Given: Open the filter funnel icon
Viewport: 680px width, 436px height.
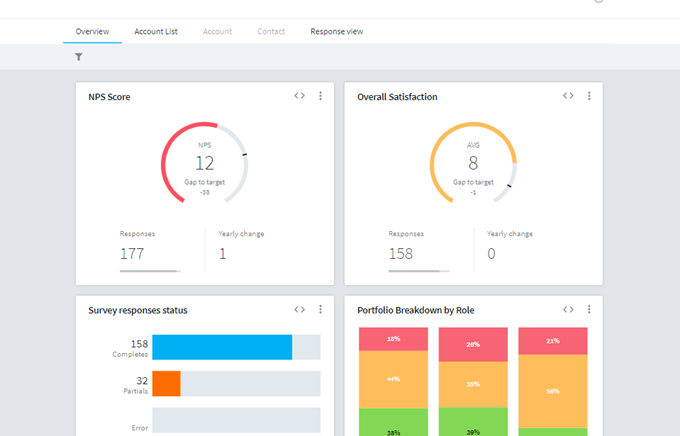Looking at the screenshot, I should 78,57.
